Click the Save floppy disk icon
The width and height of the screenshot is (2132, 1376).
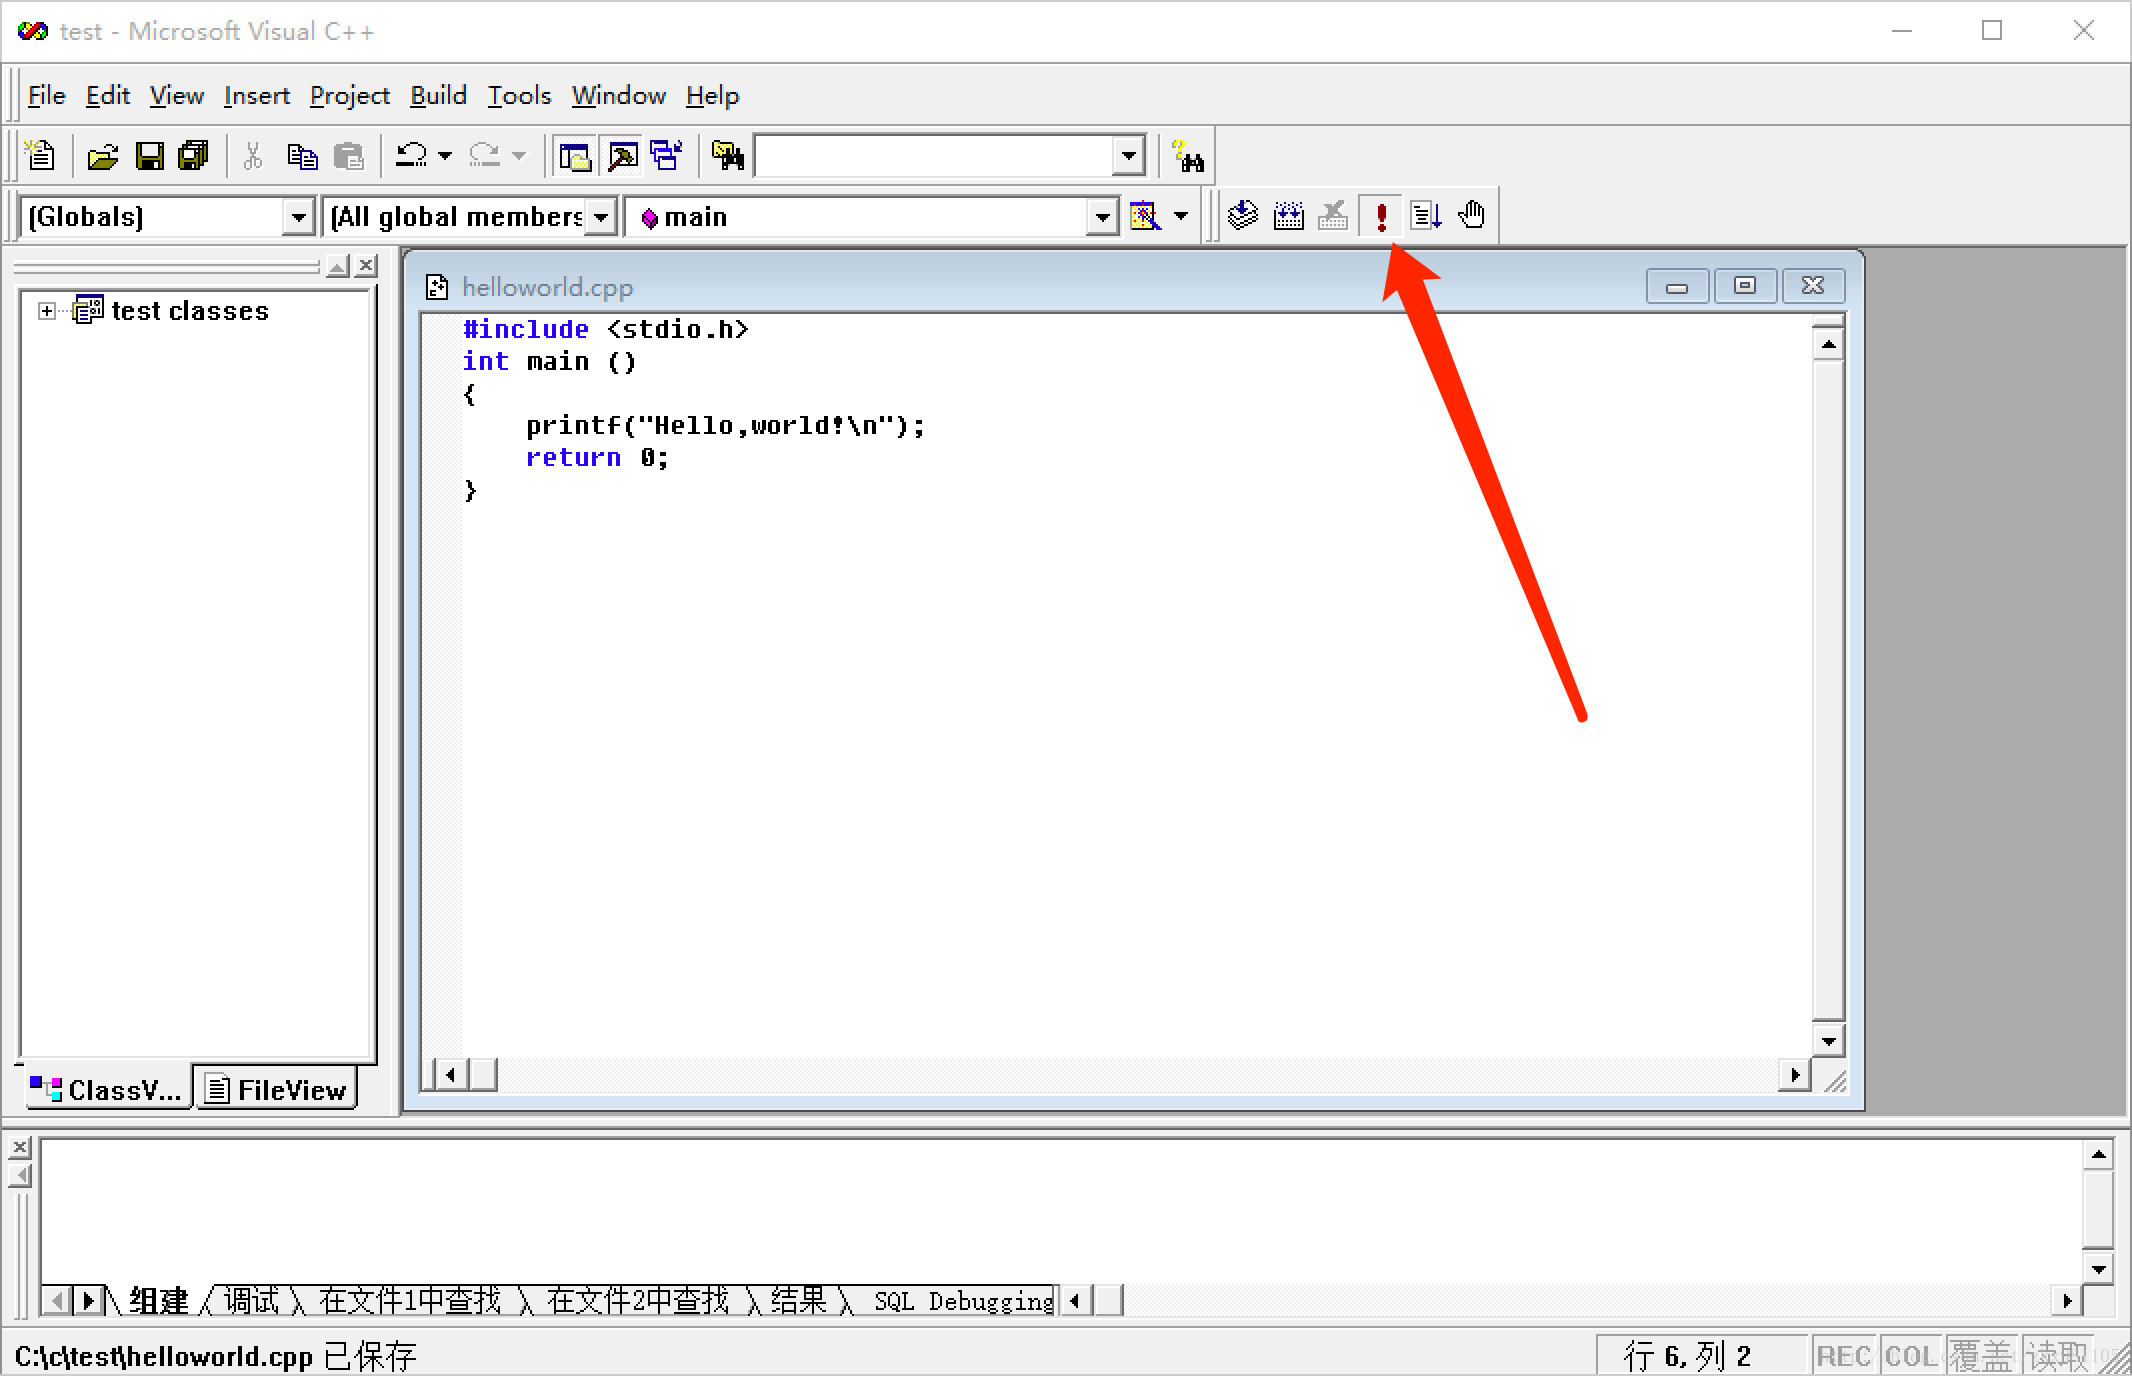(150, 156)
